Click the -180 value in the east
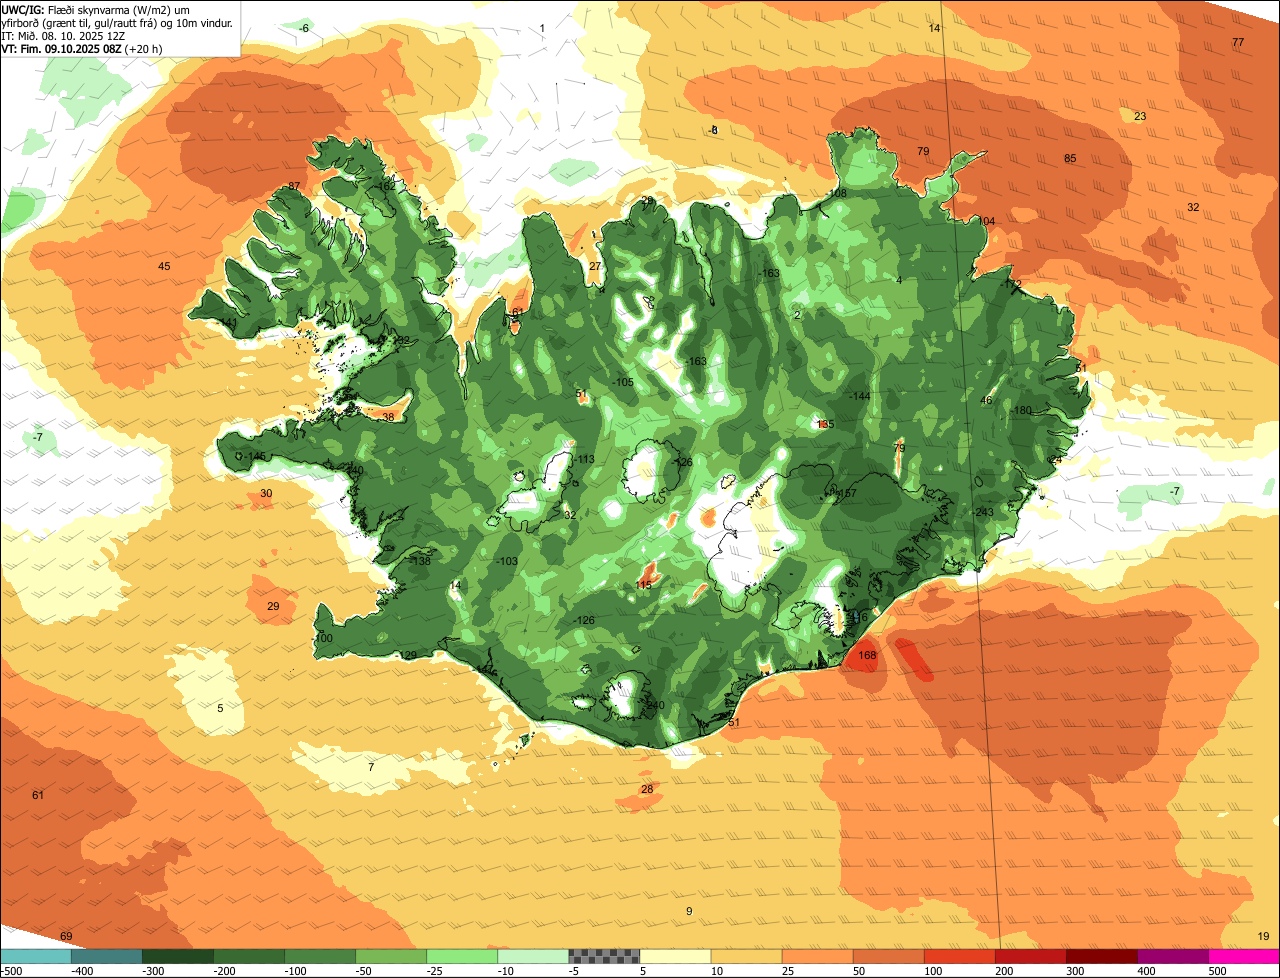Viewport: 1280px width, 978px height. (x=1020, y=411)
